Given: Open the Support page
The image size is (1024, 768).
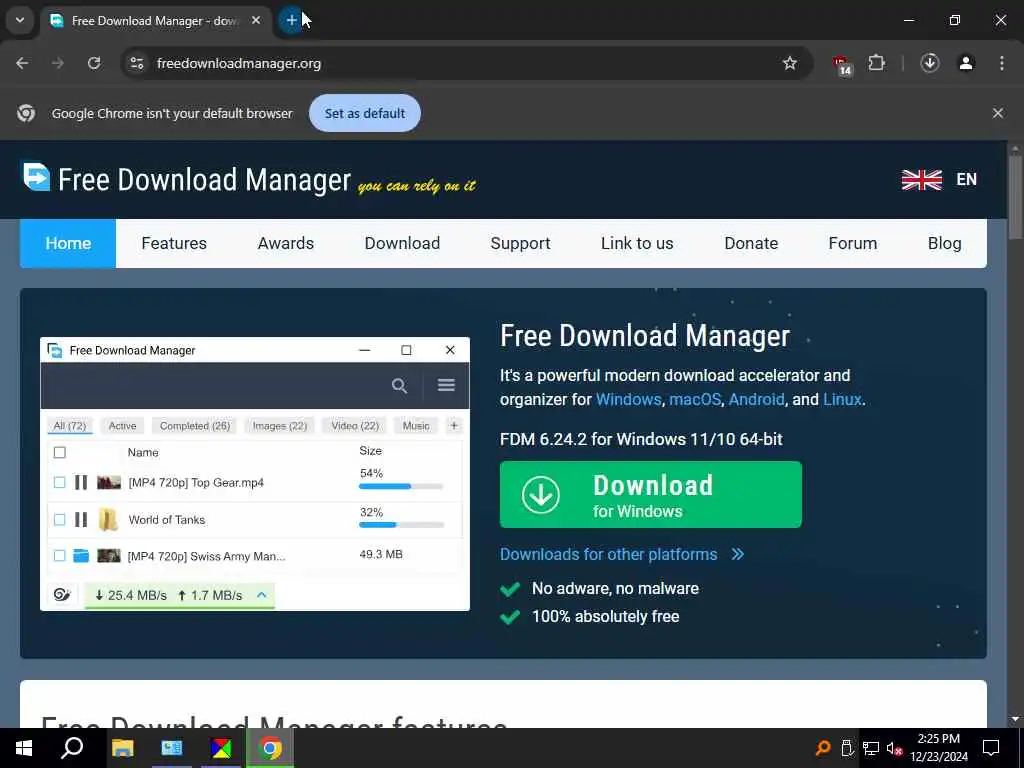Looking at the screenshot, I should click(520, 244).
